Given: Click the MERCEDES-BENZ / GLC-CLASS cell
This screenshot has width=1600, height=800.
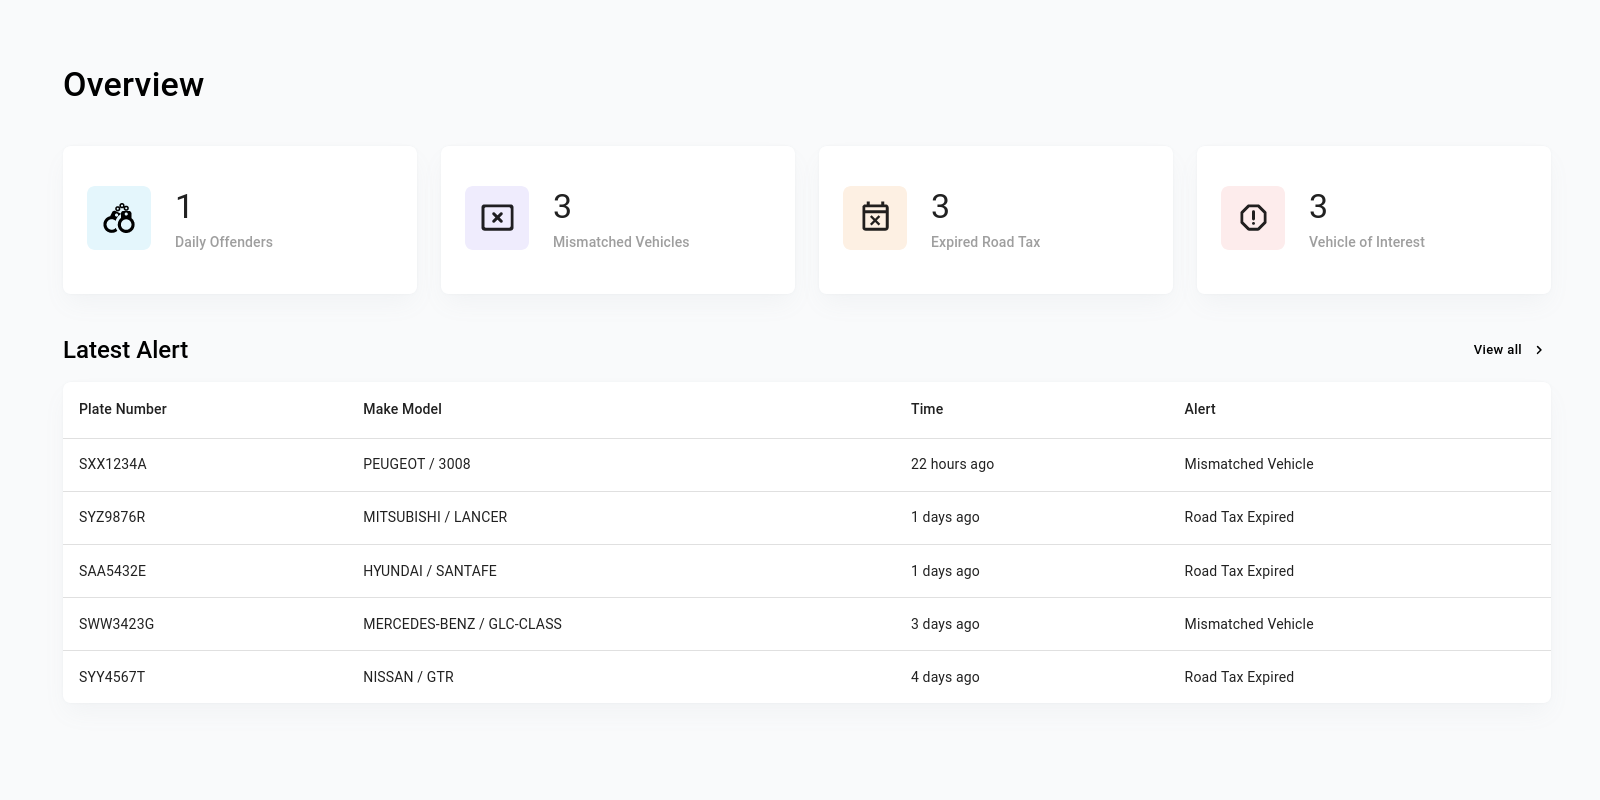Looking at the screenshot, I should coord(462,624).
